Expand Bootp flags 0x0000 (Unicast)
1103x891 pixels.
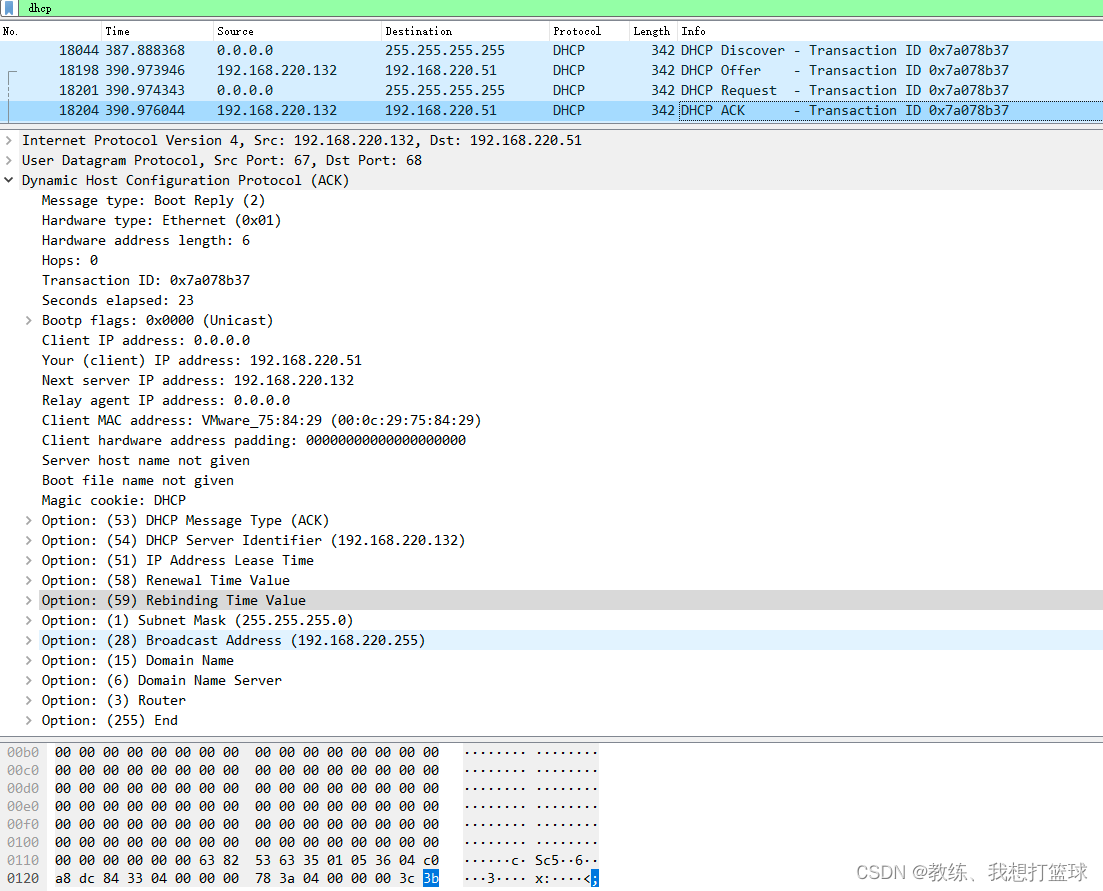[x=27, y=320]
